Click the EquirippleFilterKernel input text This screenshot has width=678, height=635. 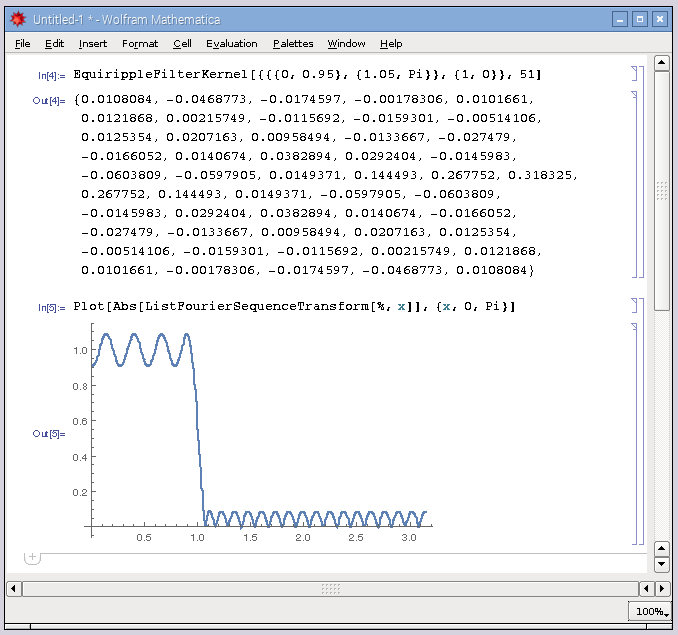coord(307,74)
